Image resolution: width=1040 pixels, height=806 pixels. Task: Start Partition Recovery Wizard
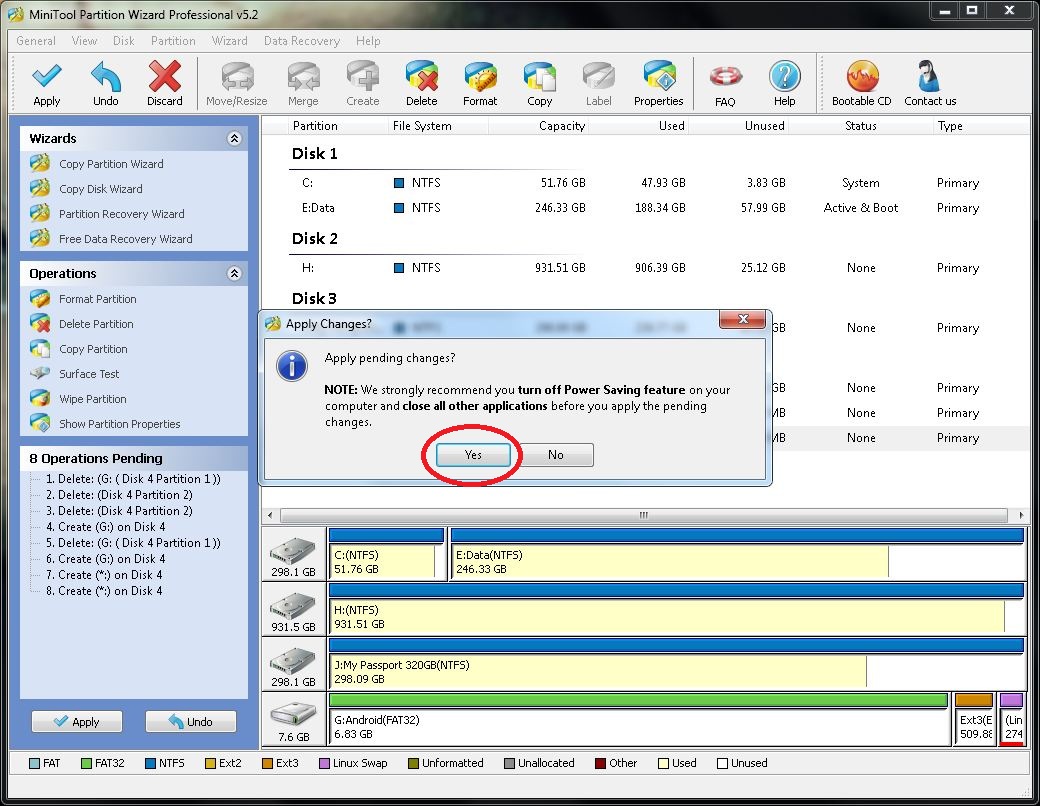tap(121, 214)
